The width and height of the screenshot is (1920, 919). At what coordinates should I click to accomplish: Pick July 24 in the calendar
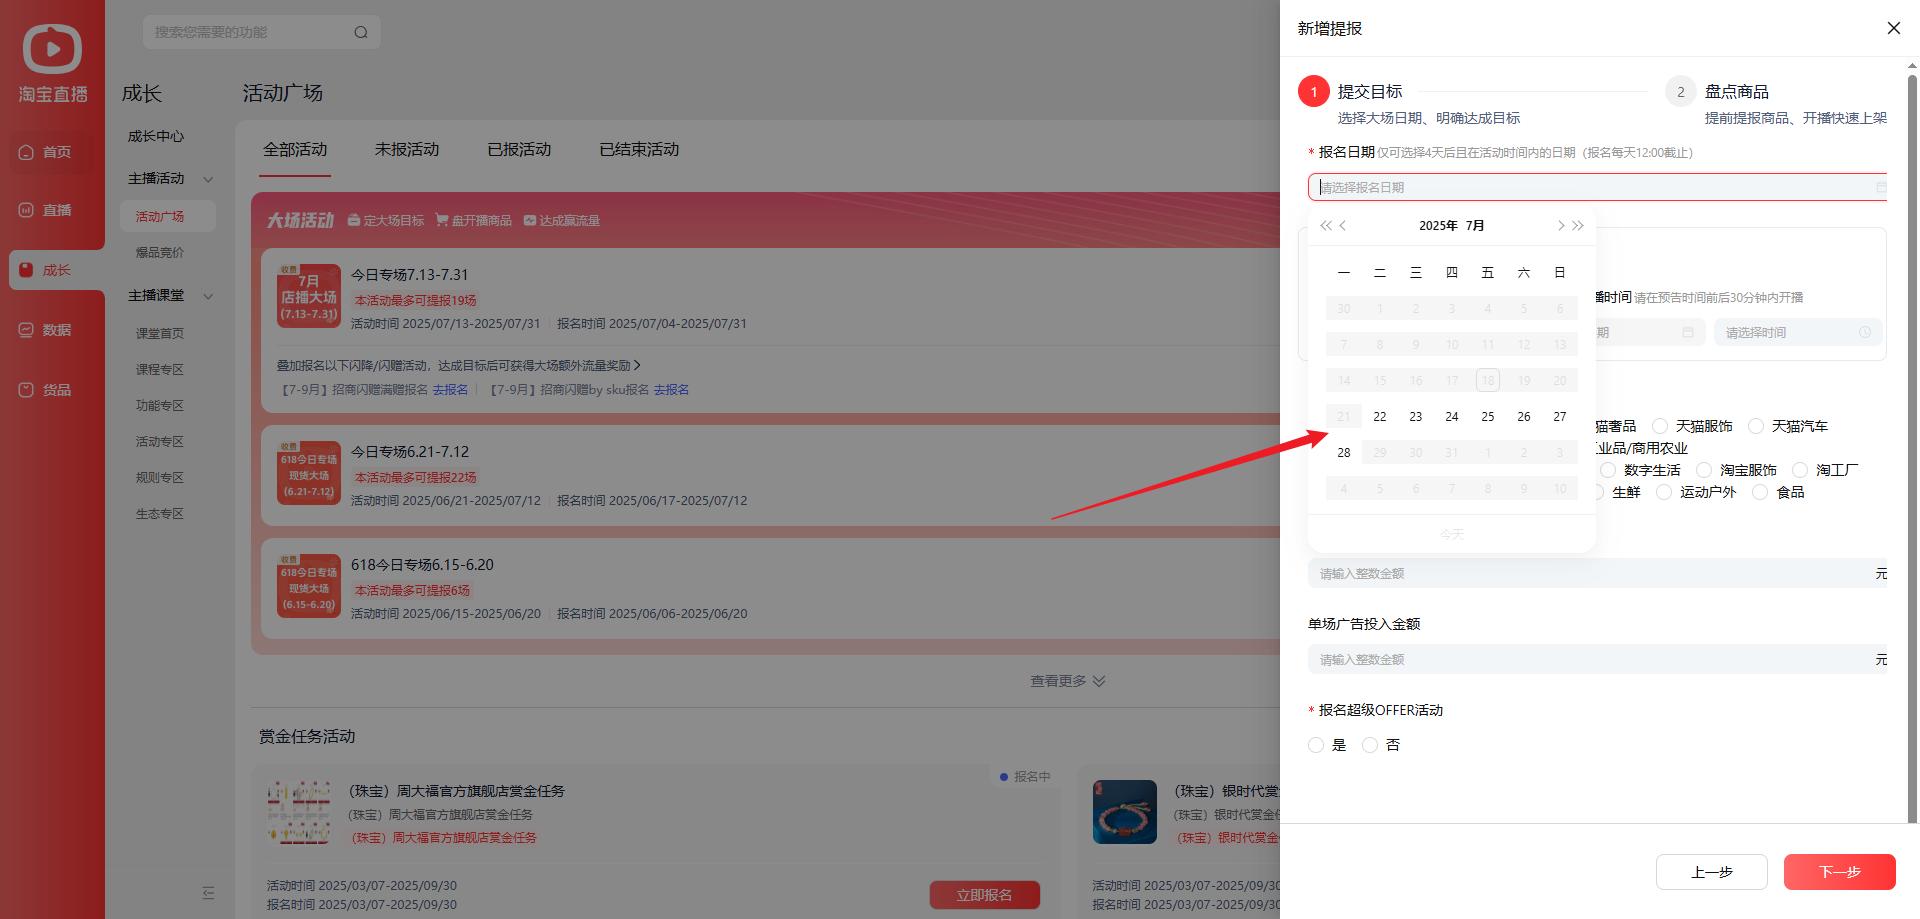(1451, 417)
